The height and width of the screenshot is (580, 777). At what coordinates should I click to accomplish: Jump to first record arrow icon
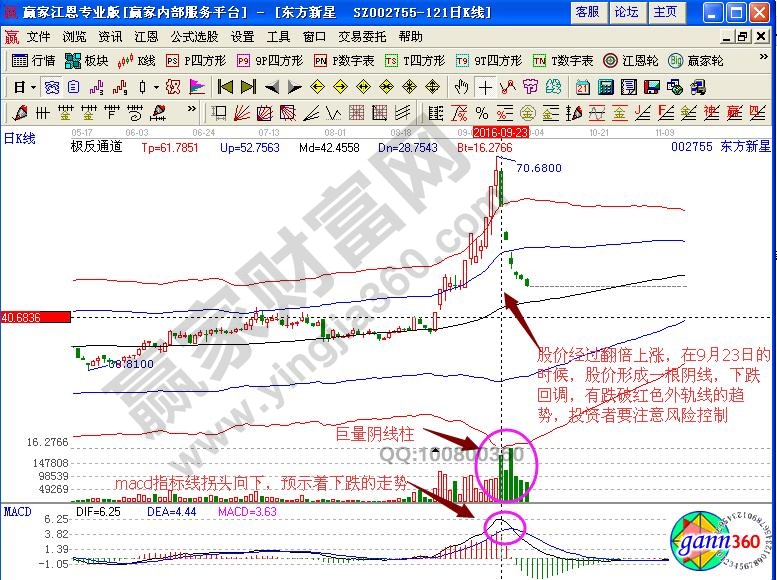(225, 86)
